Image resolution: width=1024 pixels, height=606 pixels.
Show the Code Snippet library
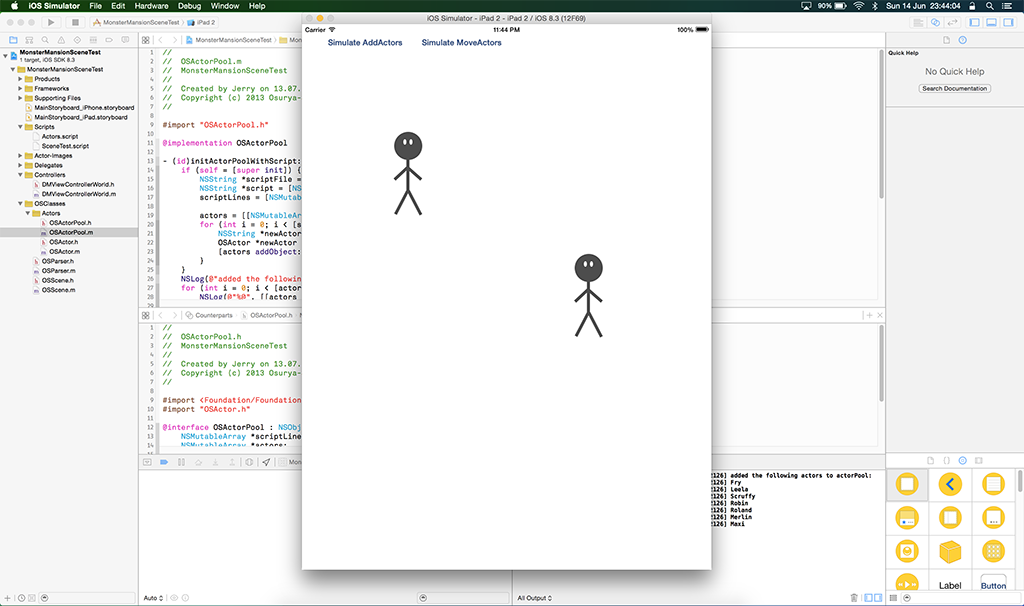click(947, 460)
